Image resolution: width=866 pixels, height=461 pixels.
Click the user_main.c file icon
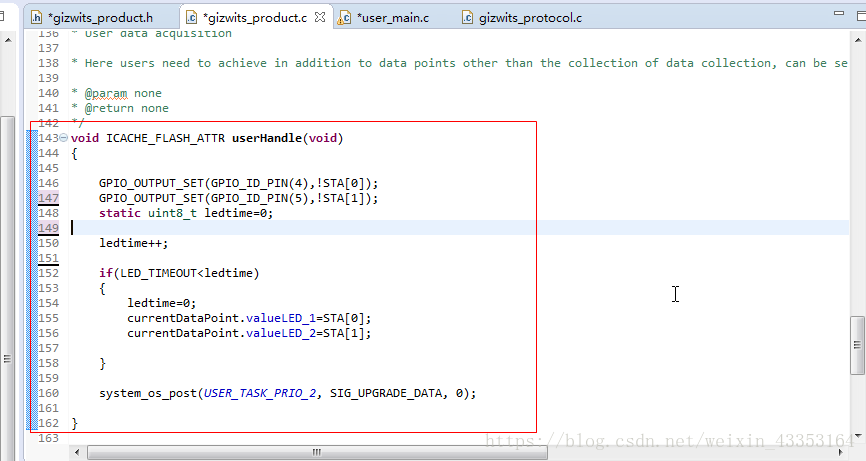(x=345, y=18)
